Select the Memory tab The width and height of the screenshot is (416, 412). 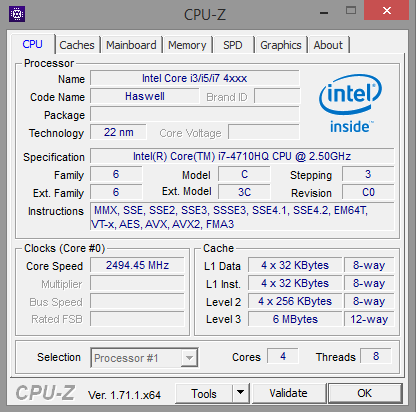point(187,45)
